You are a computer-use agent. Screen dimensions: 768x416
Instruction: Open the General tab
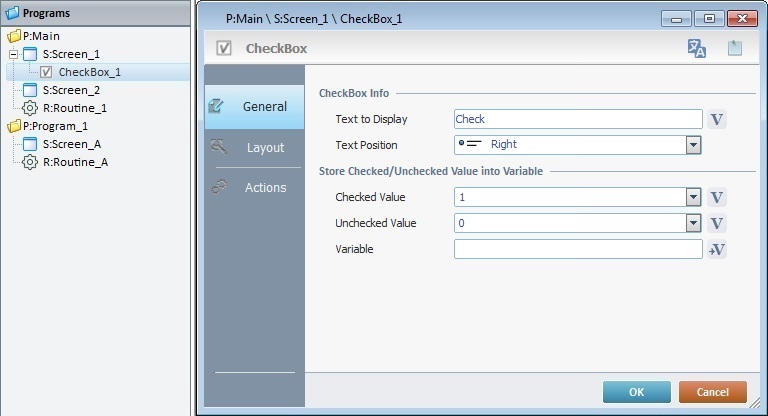(264, 107)
